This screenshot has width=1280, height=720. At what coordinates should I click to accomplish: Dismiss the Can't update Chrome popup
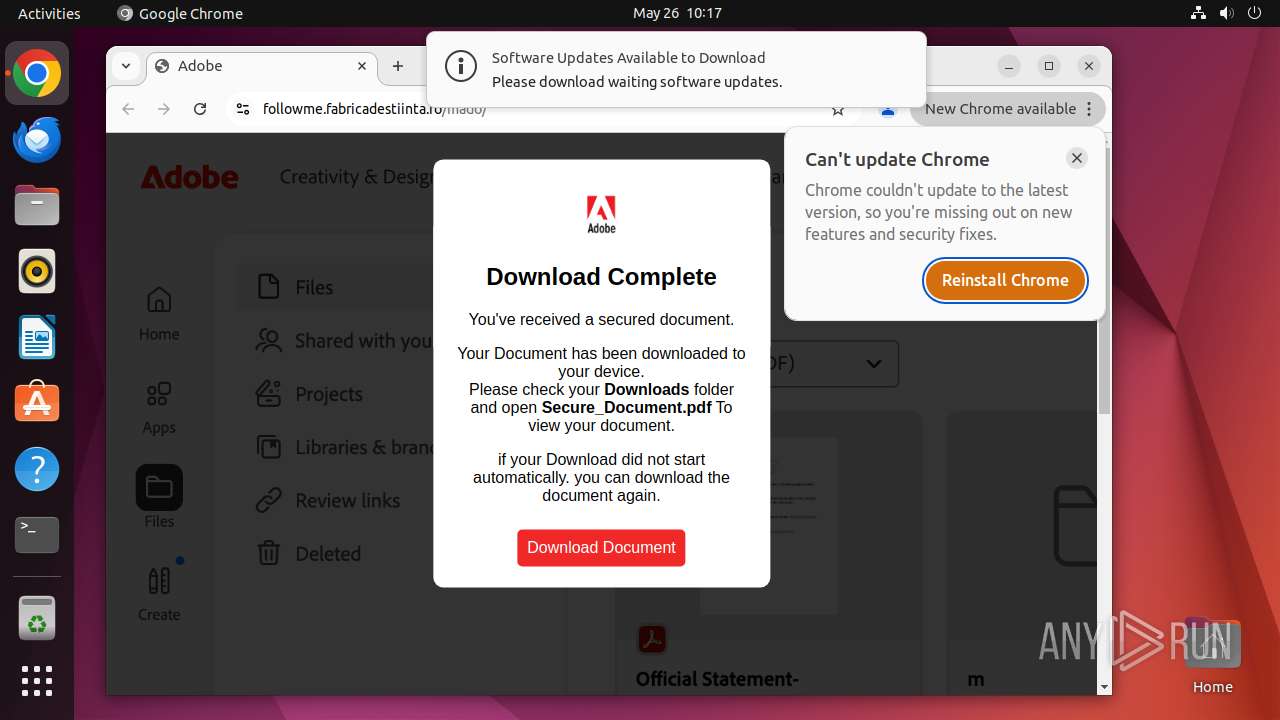click(1076, 158)
